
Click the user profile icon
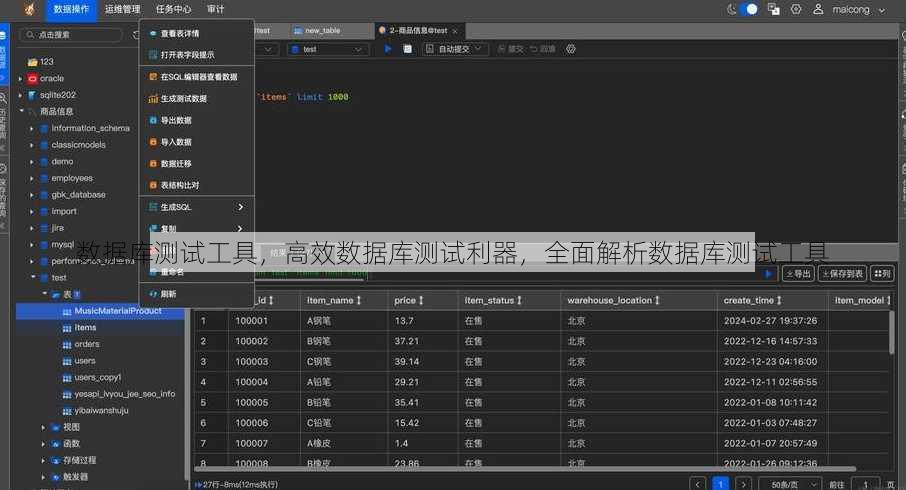pos(818,9)
